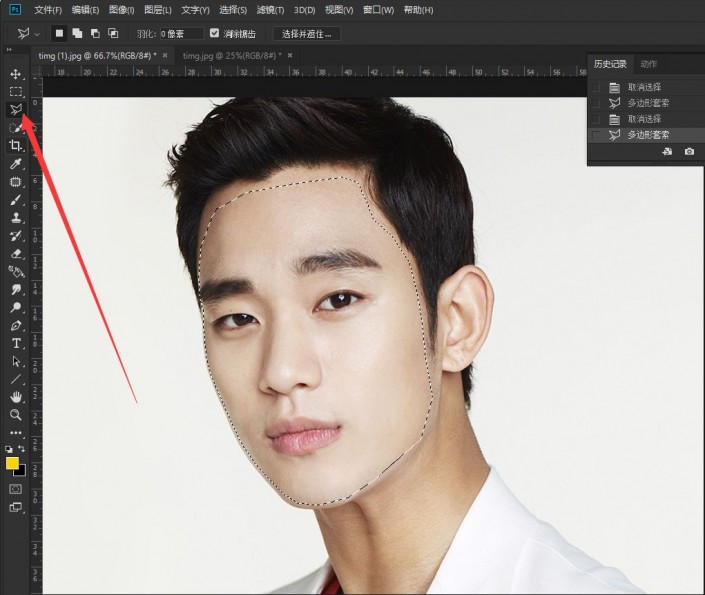The height and width of the screenshot is (595, 705).
Task: Open the 文字(Y) menu
Action: pyautogui.click(x=195, y=10)
